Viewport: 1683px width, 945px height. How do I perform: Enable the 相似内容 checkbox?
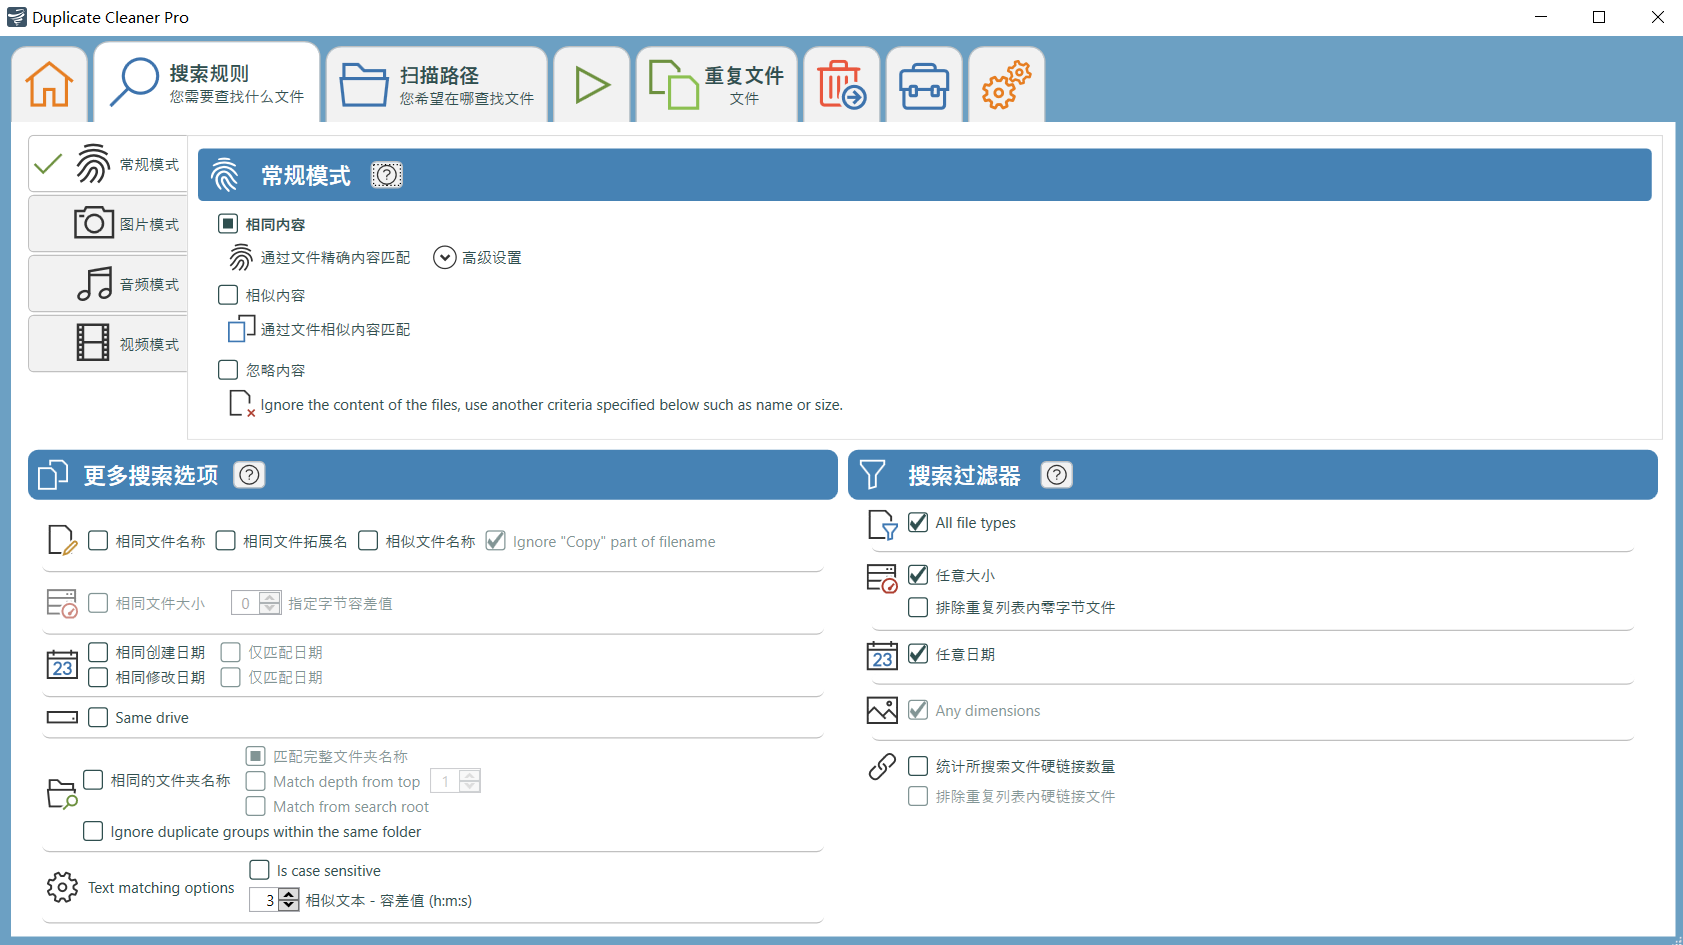pyautogui.click(x=228, y=295)
